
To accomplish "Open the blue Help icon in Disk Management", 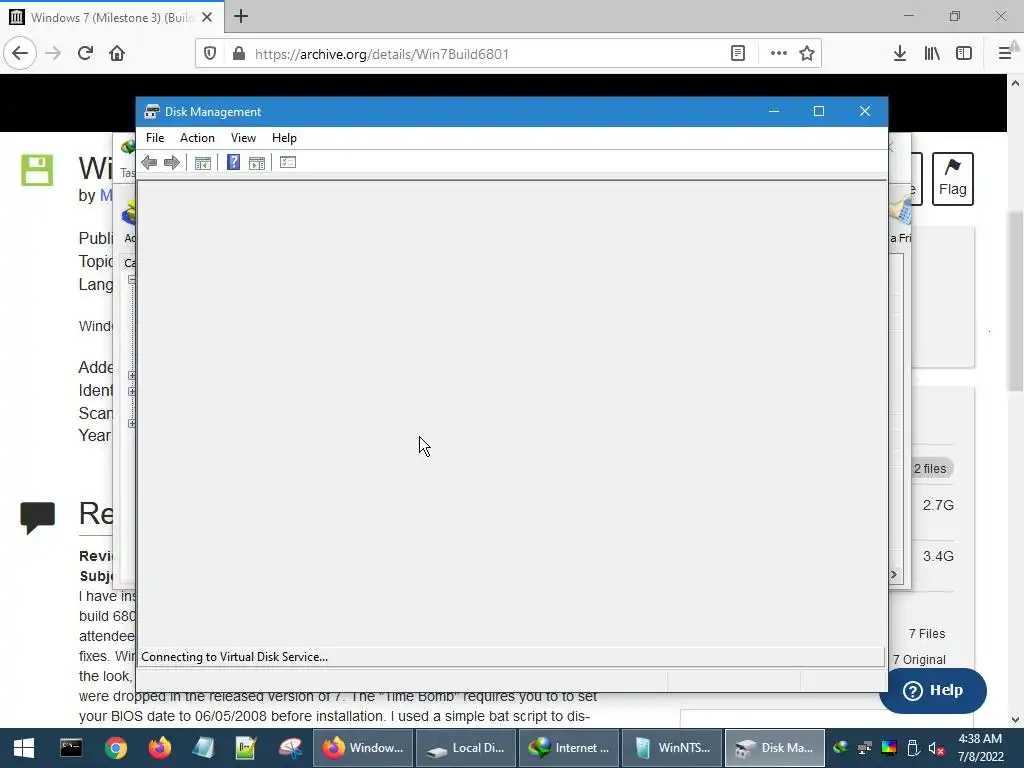I will click(x=233, y=162).
